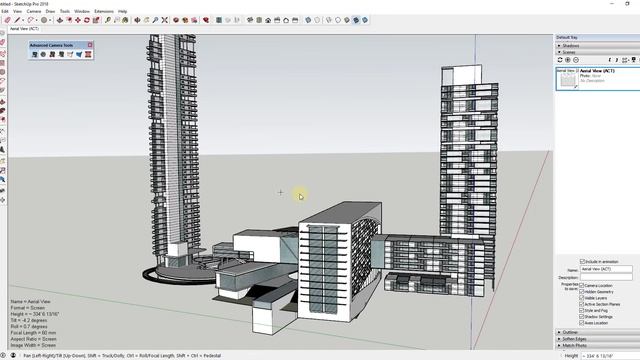Switch to the Iso house view
The width and height of the screenshot is (640, 360).
250,20
